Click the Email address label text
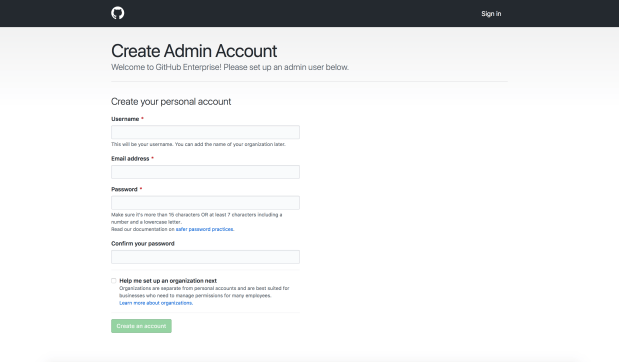Viewport: 619px width, 362px height. [x=130, y=159]
